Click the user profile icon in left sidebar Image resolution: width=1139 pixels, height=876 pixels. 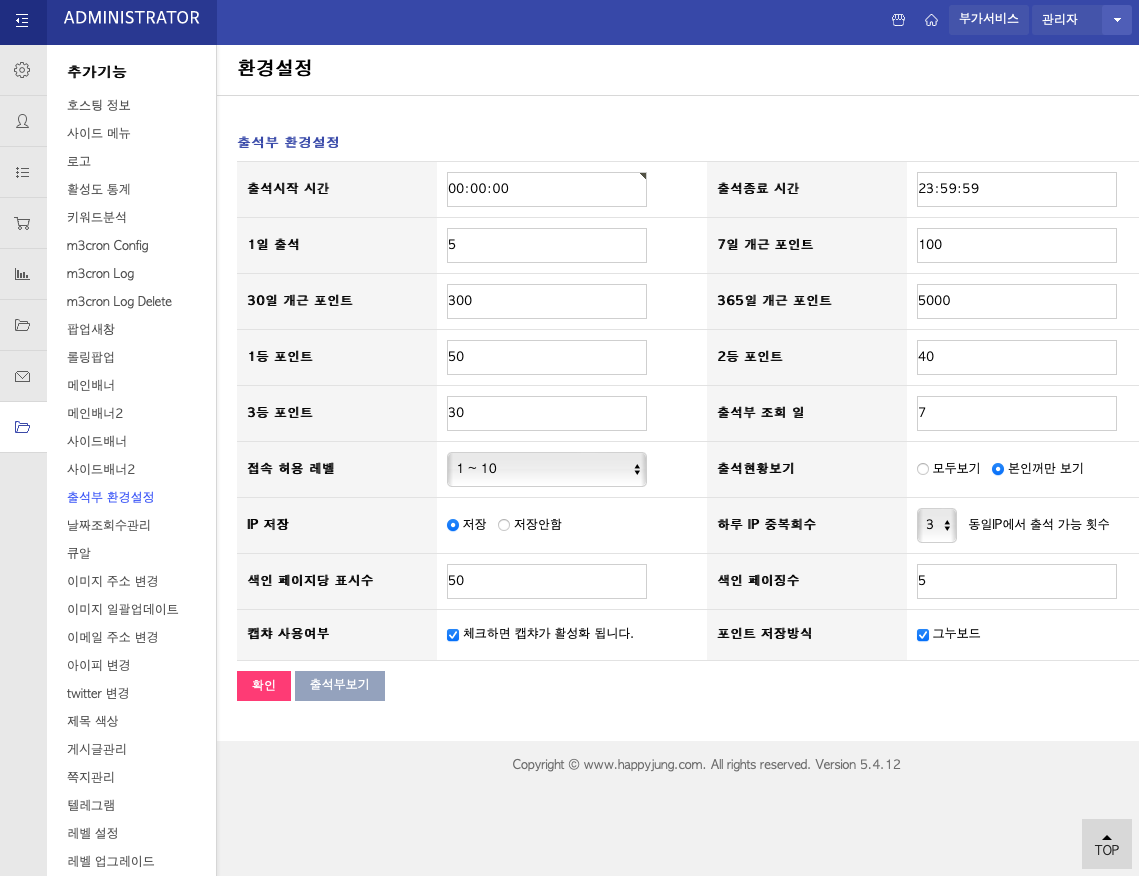(22, 120)
